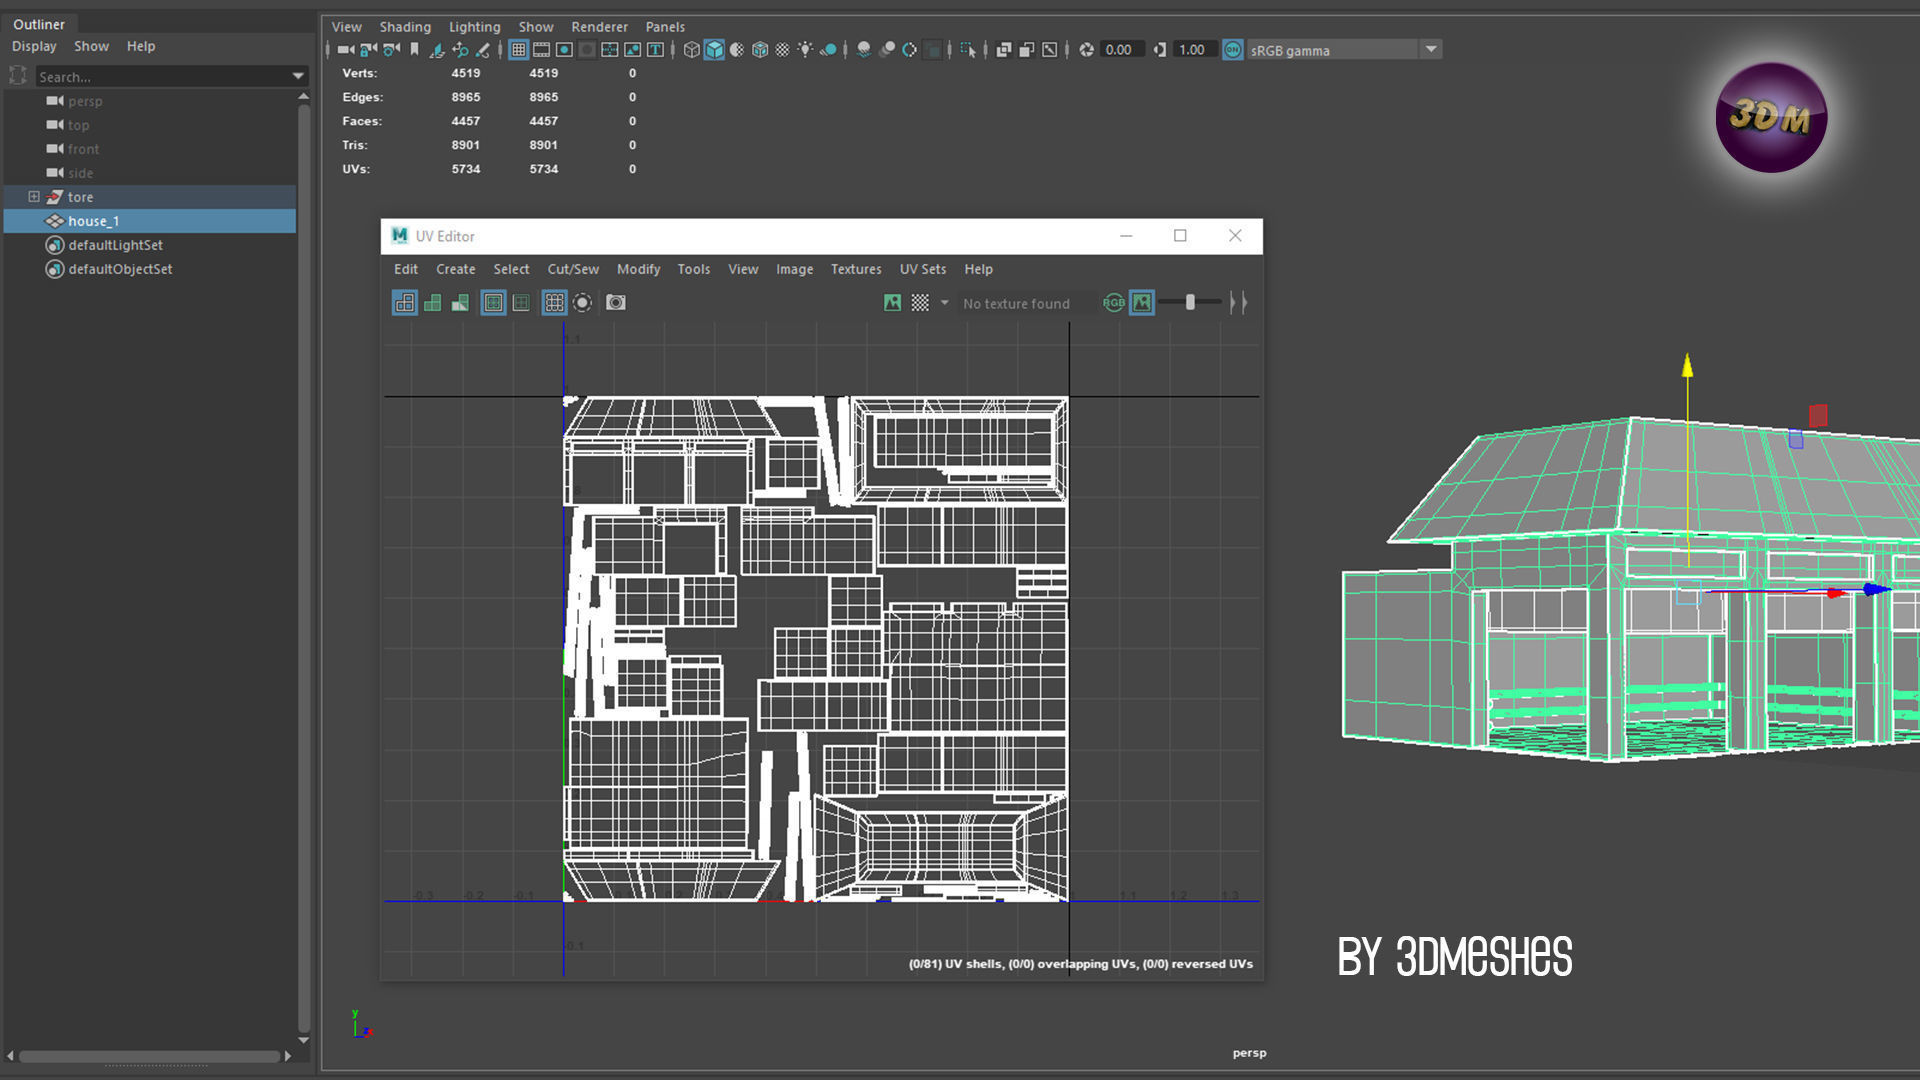Viewport: 1920px width, 1080px height.
Task: Click the wireframe cube icon in the viewport toolbar
Action: pyautogui.click(x=691, y=50)
